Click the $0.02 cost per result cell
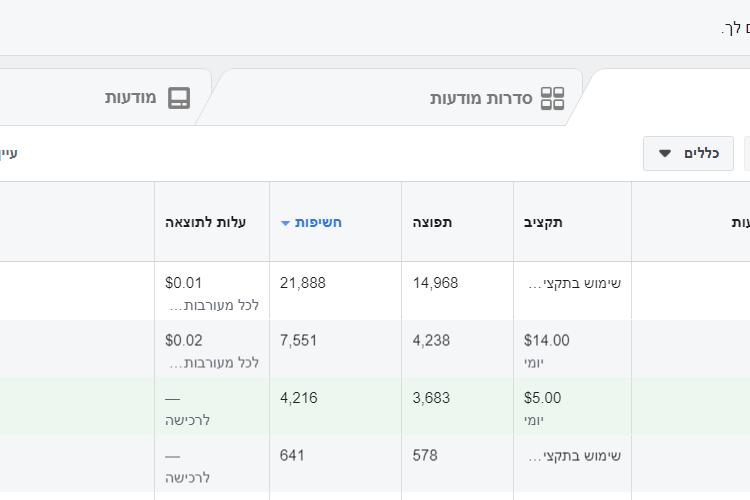750x500 pixels. point(184,341)
